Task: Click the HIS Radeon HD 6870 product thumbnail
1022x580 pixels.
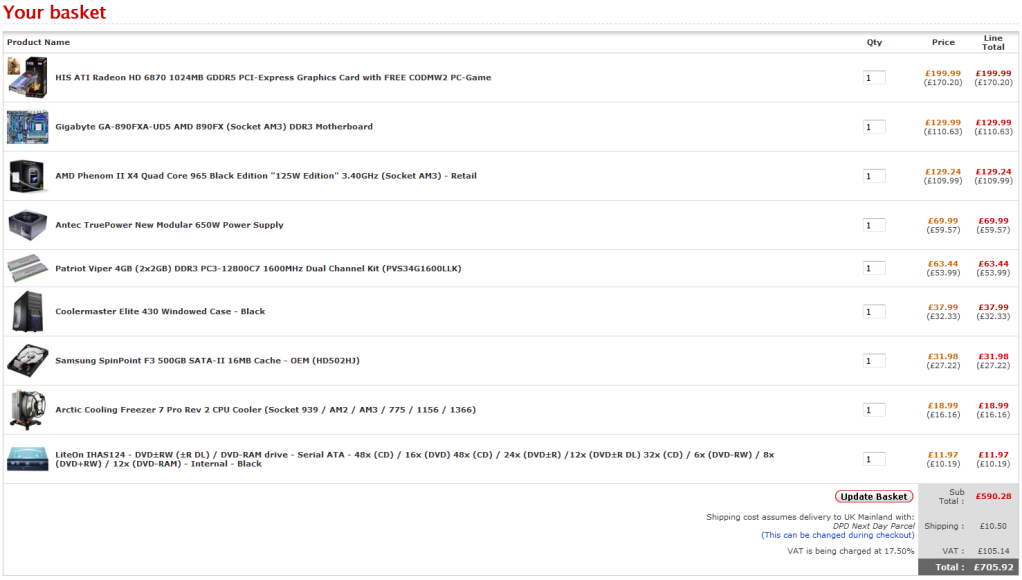Action: [x=27, y=77]
